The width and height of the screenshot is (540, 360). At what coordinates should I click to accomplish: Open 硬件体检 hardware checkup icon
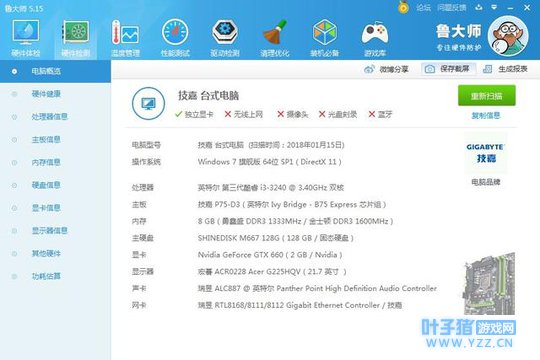(26, 32)
